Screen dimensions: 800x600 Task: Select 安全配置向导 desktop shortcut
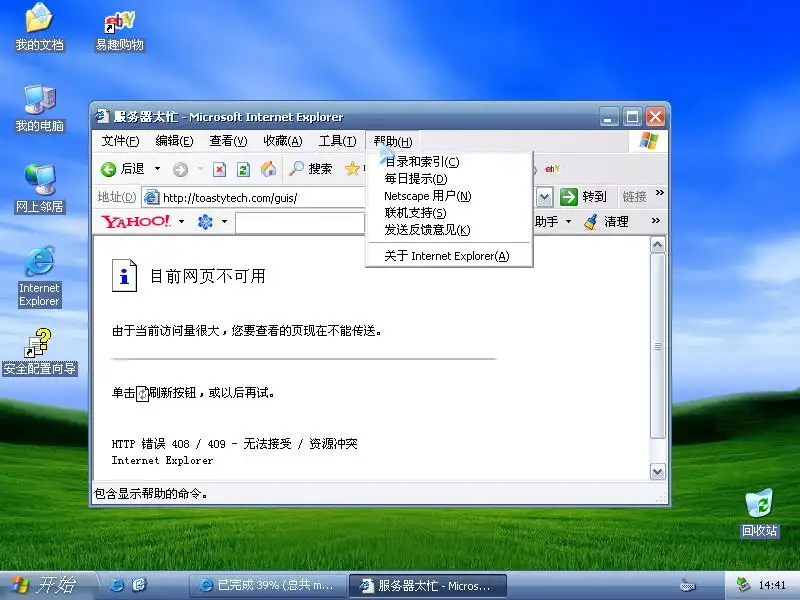tap(39, 353)
